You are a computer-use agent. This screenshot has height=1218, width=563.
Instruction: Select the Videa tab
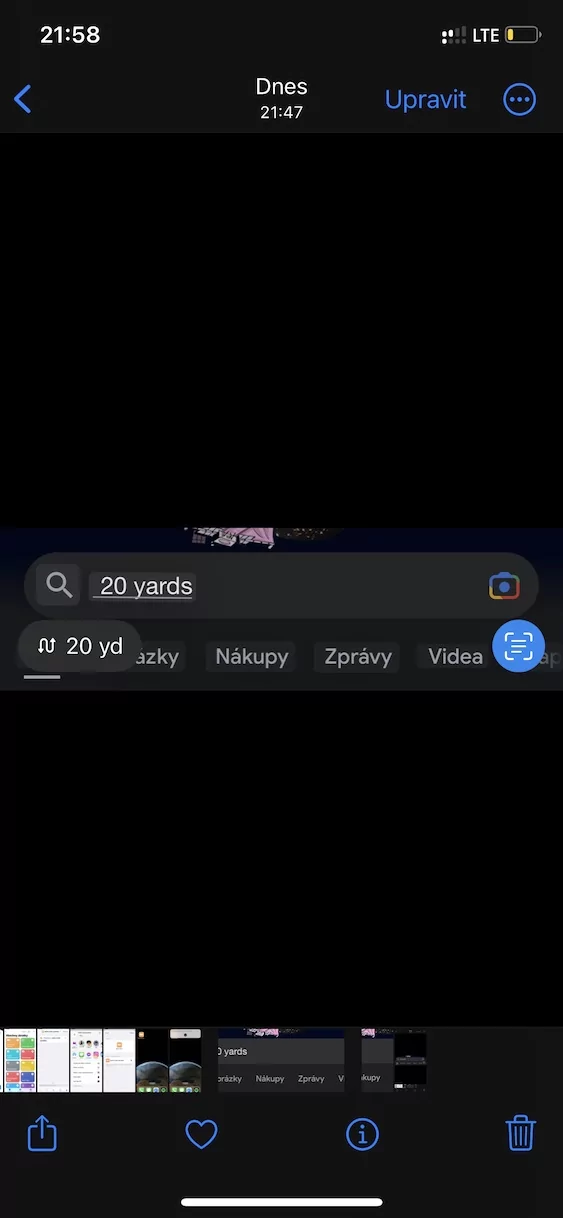coord(455,656)
